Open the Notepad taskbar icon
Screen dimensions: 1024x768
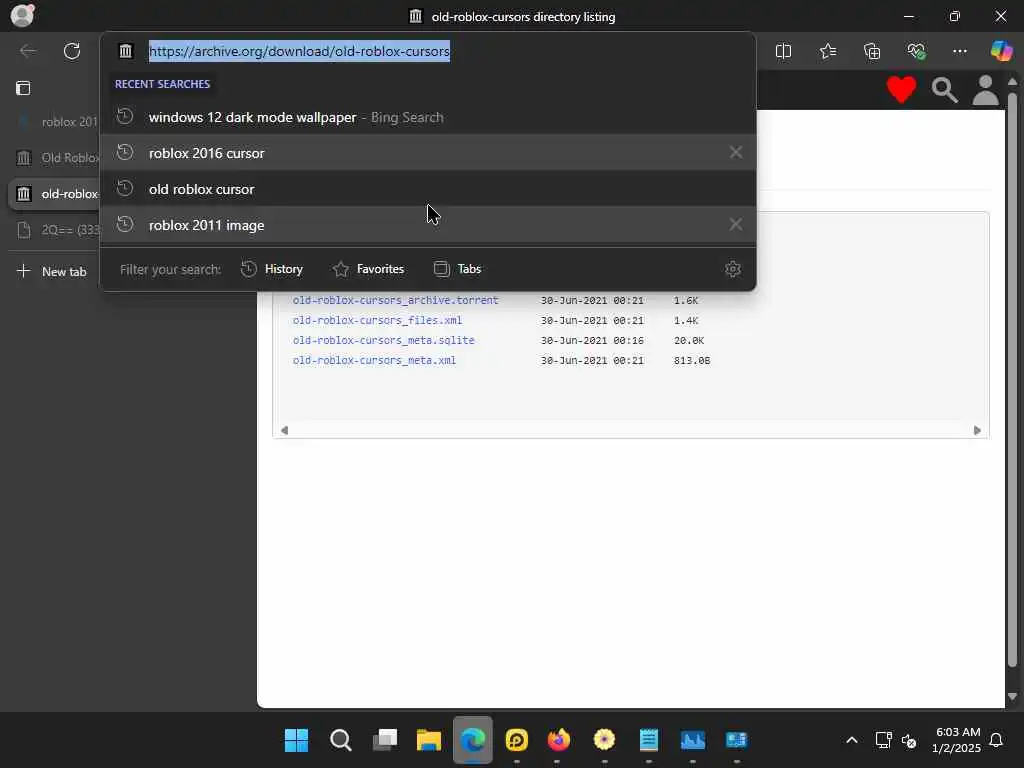[x=648, y=740]
